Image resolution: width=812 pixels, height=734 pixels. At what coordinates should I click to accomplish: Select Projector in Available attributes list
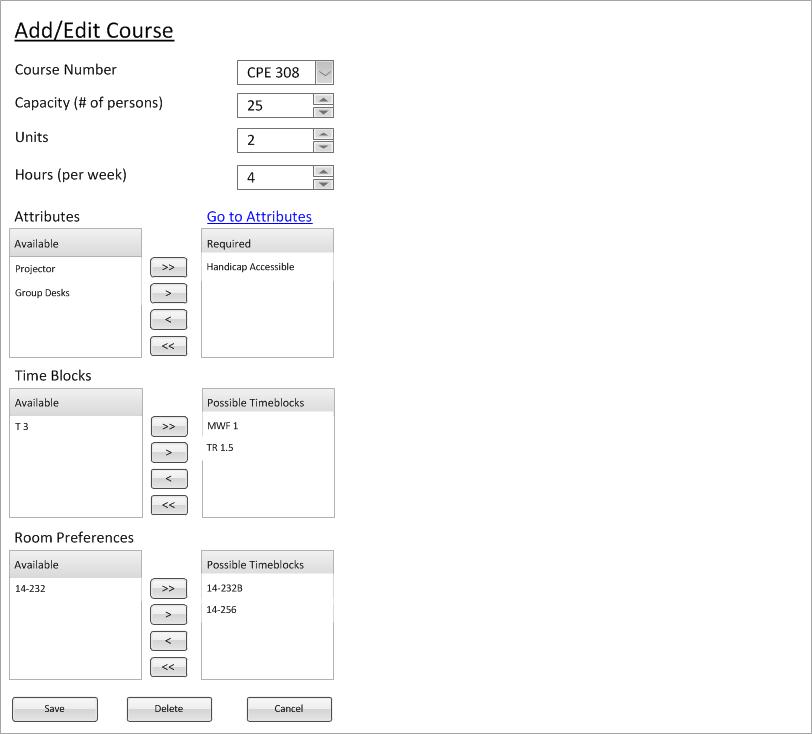pos(35,269)
